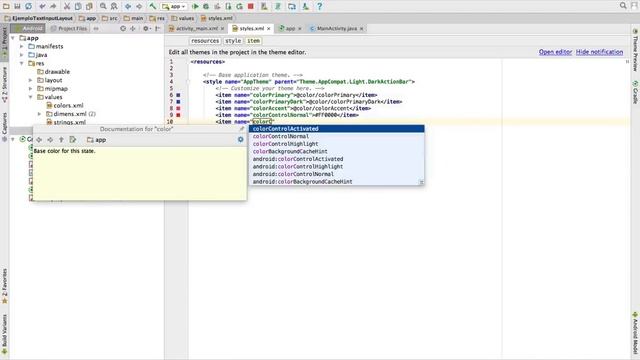Click the Undo arrow icon

(x=42, y=6)
